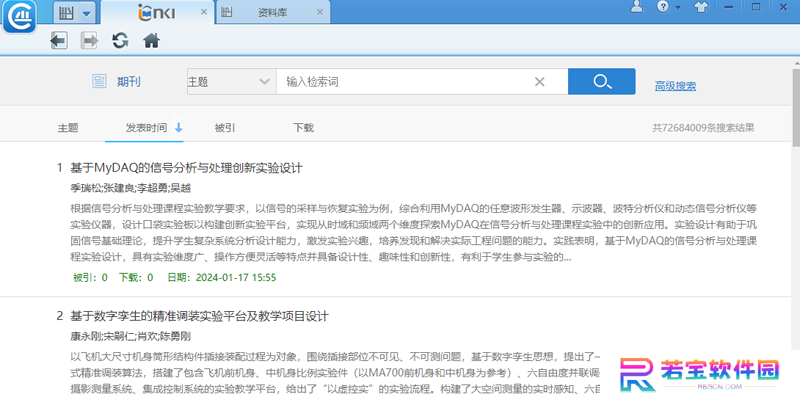800x400 pixels.
Task: Minimize the window
Action: point(729,7)
